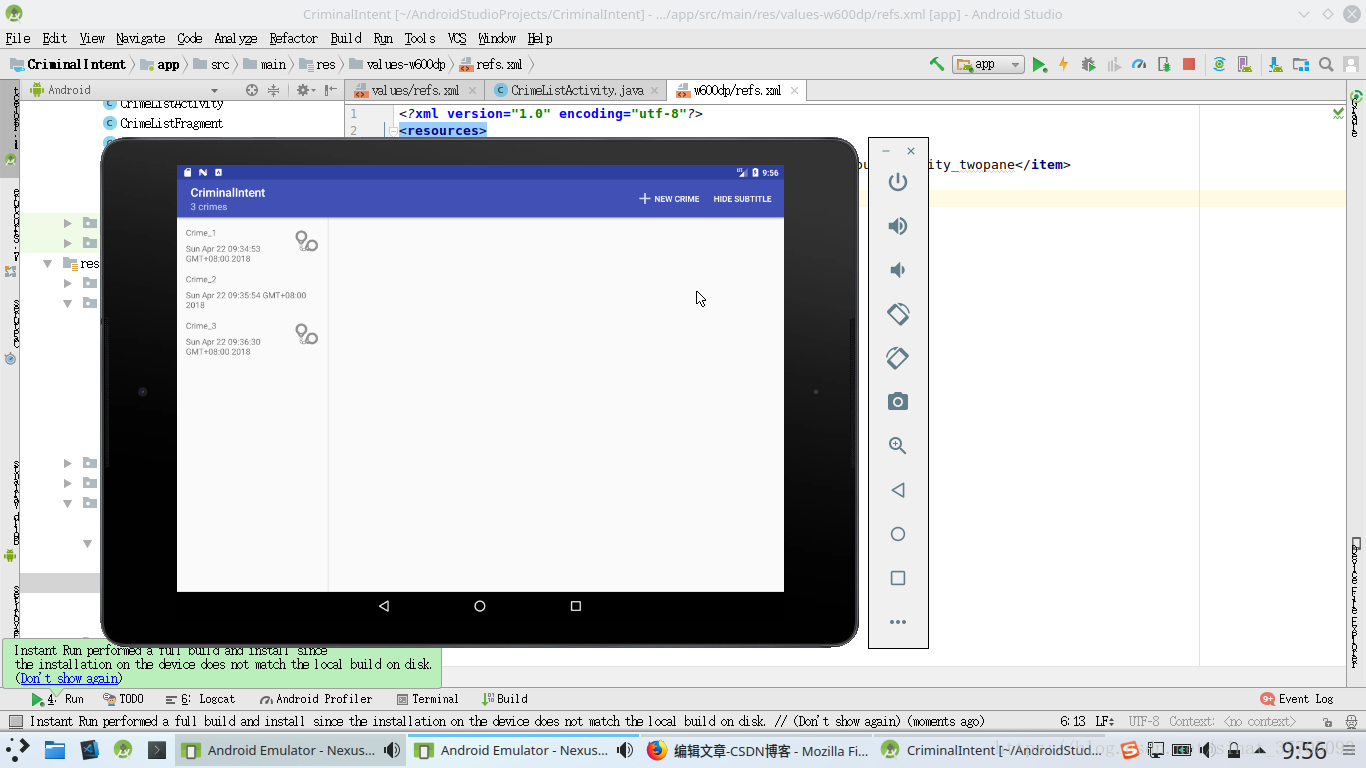Tap HIDE SUBTITLE in the app bar

[x=742, y=199]
